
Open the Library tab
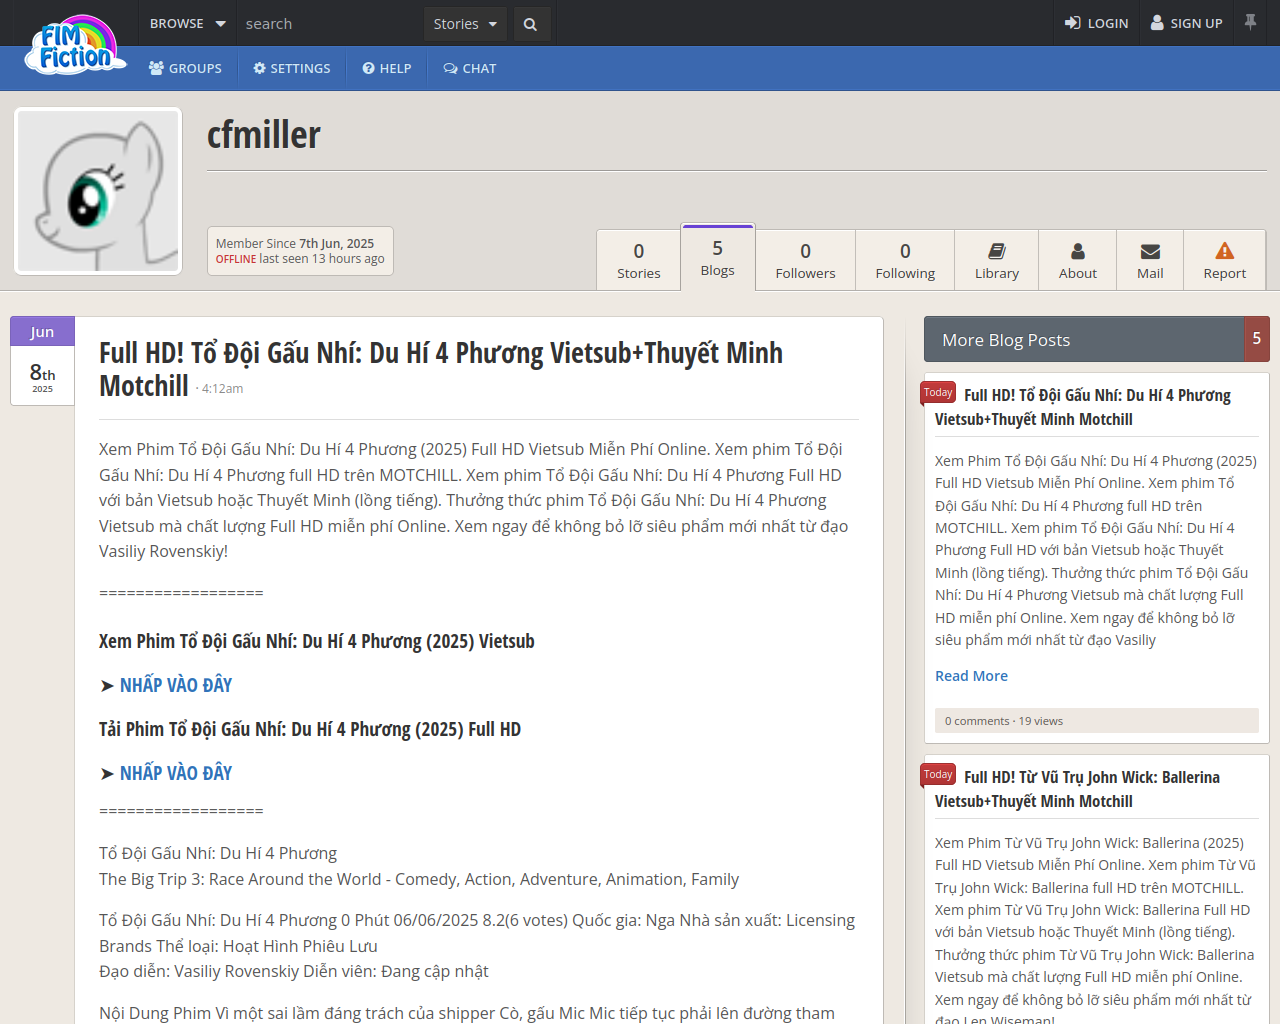[997, 260]
